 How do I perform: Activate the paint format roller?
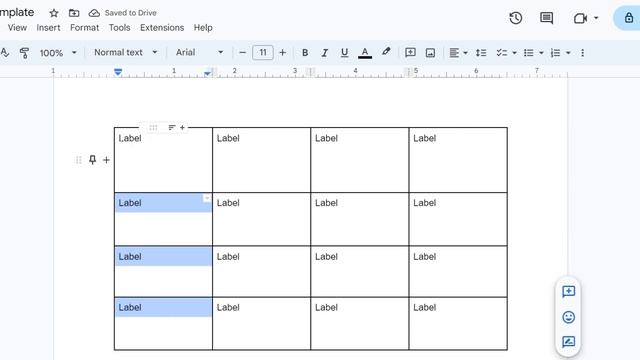[x=24, y=53]
